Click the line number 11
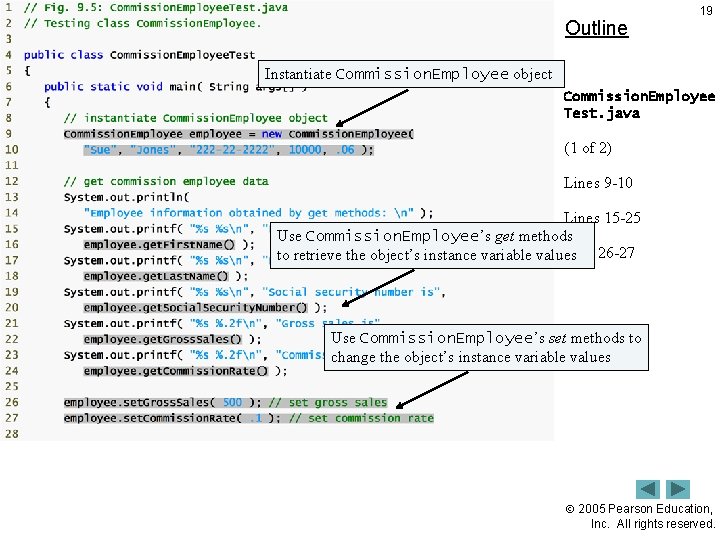The width and height of the screenshot is (720, 540). 12,165
